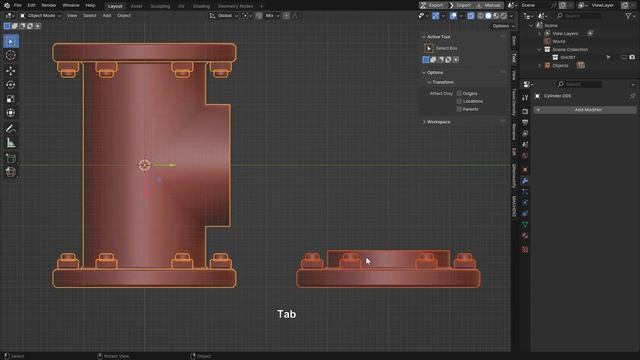Switch to material preview shading
The image size is (640, 360).
pos(496,16)
